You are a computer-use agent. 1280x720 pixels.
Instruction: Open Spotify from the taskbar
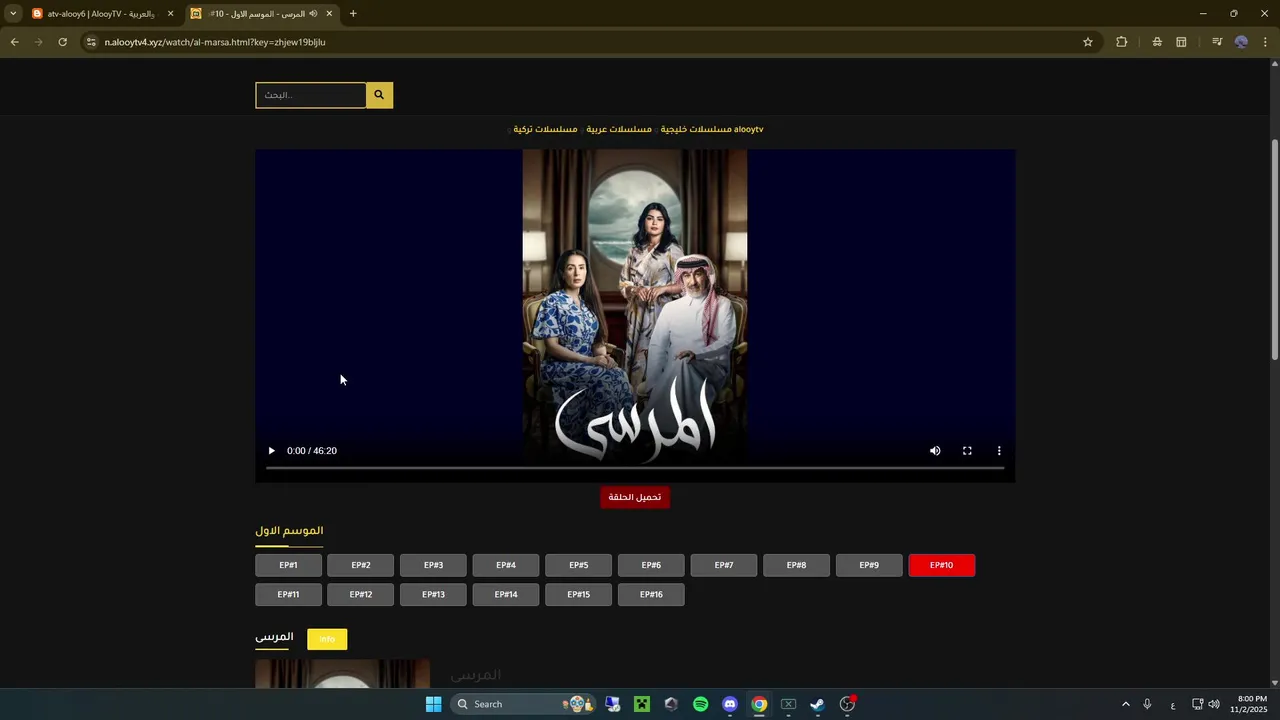click(700, 704)
